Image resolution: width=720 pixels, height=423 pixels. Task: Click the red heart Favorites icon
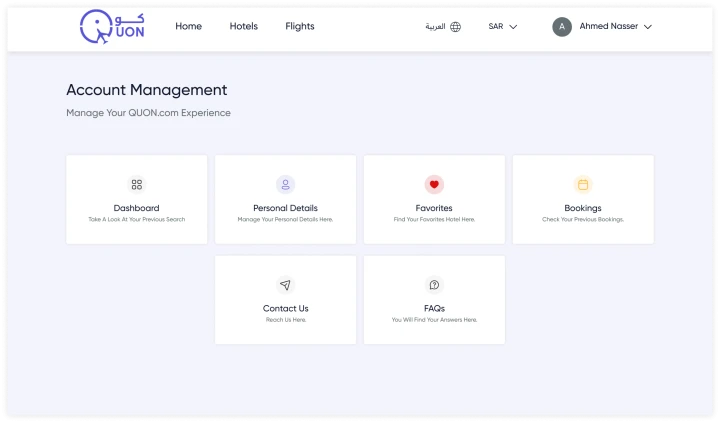434,185
